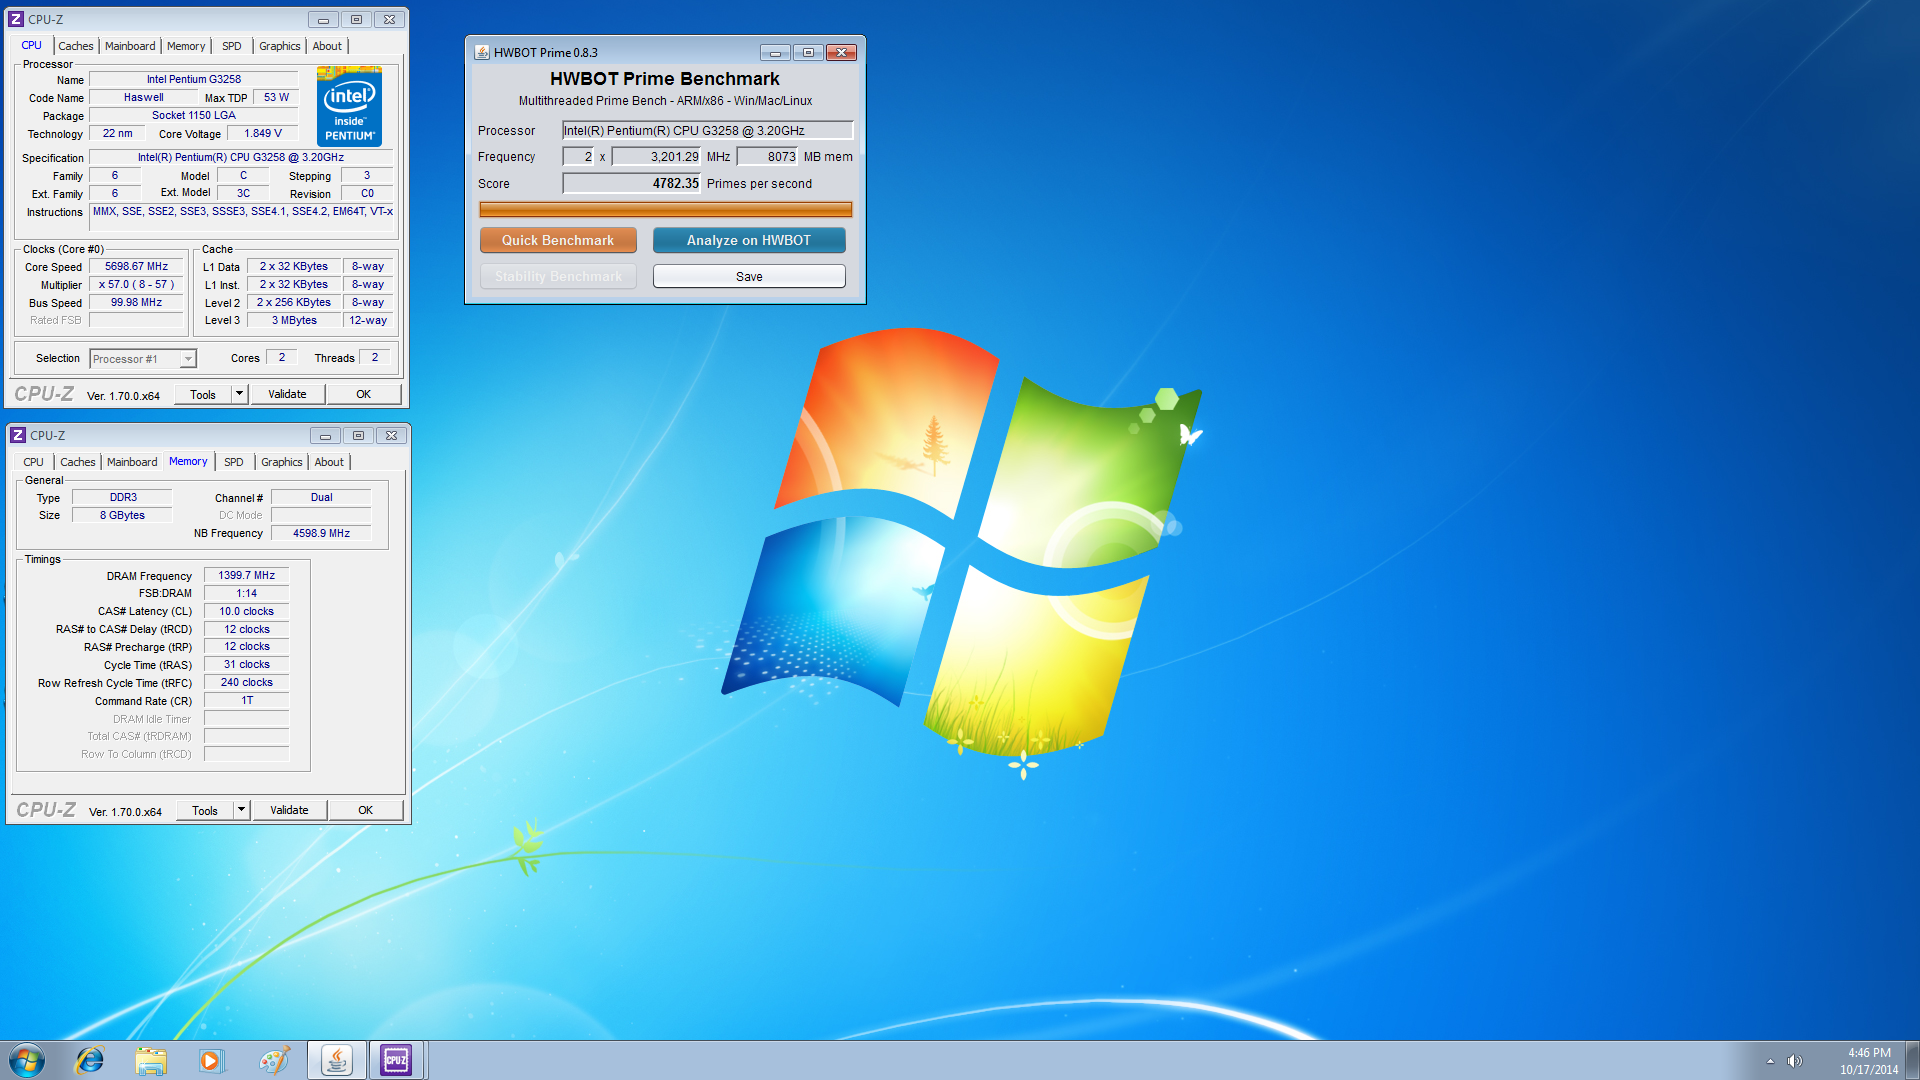
Task: Show hidden tray icons arrow
Action: (1770, 1061)
